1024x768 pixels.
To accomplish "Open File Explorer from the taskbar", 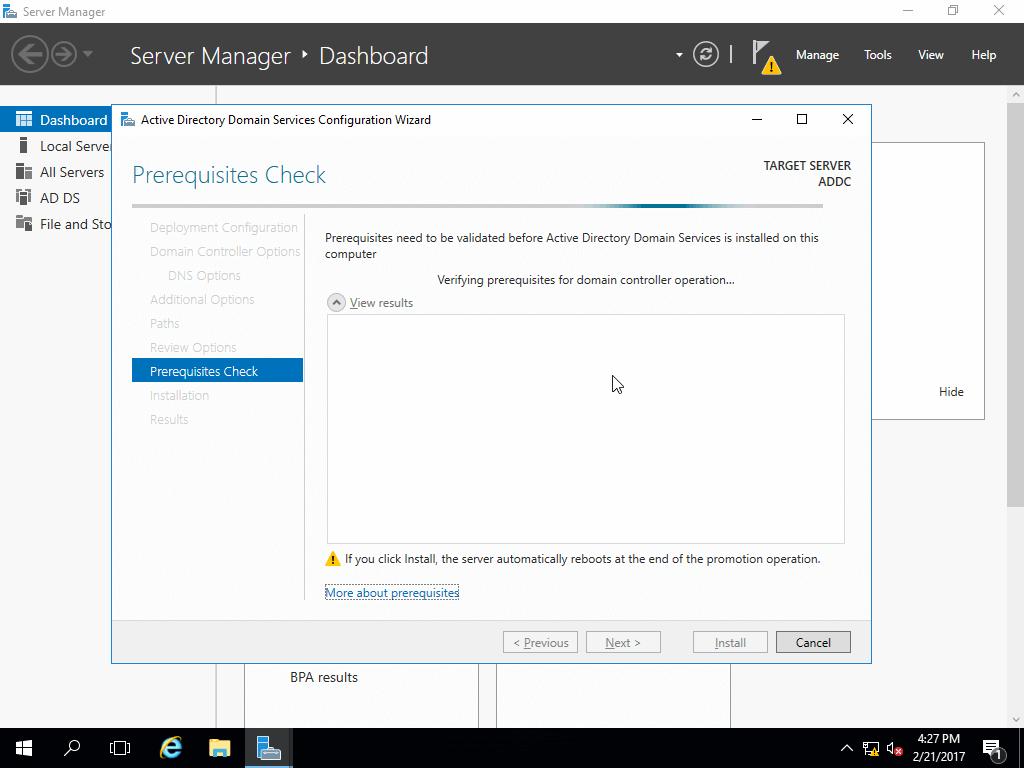I will (219, 748).
